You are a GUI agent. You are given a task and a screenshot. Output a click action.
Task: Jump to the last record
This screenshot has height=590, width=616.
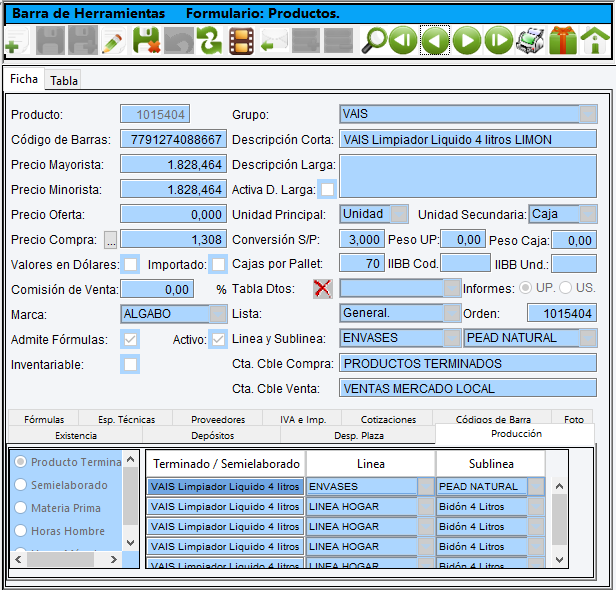[x=498, y=41]
